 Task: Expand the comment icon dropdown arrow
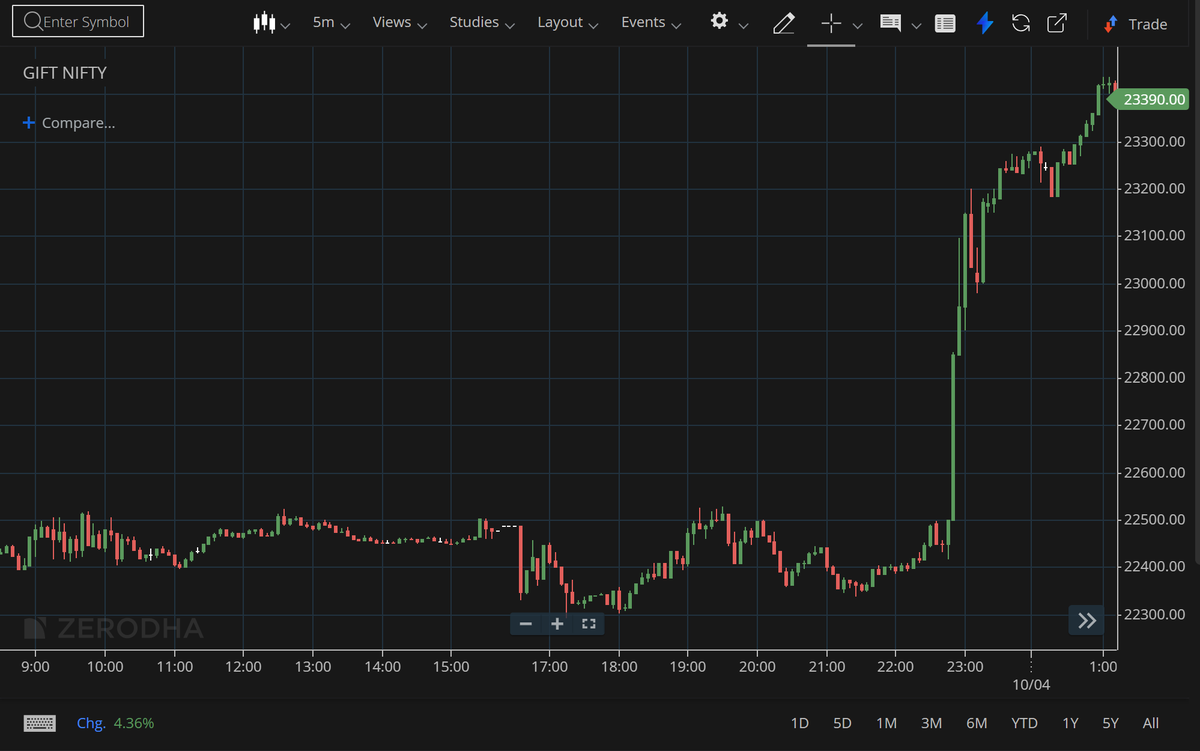tap(916, 25)
